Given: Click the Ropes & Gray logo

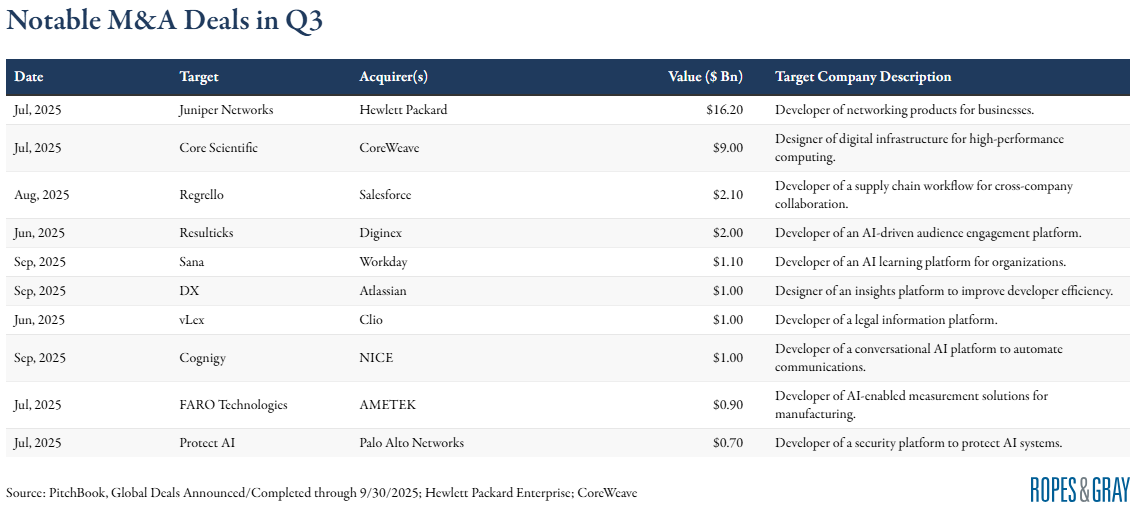Looking at the screenshot, I should click(1079, 489).
